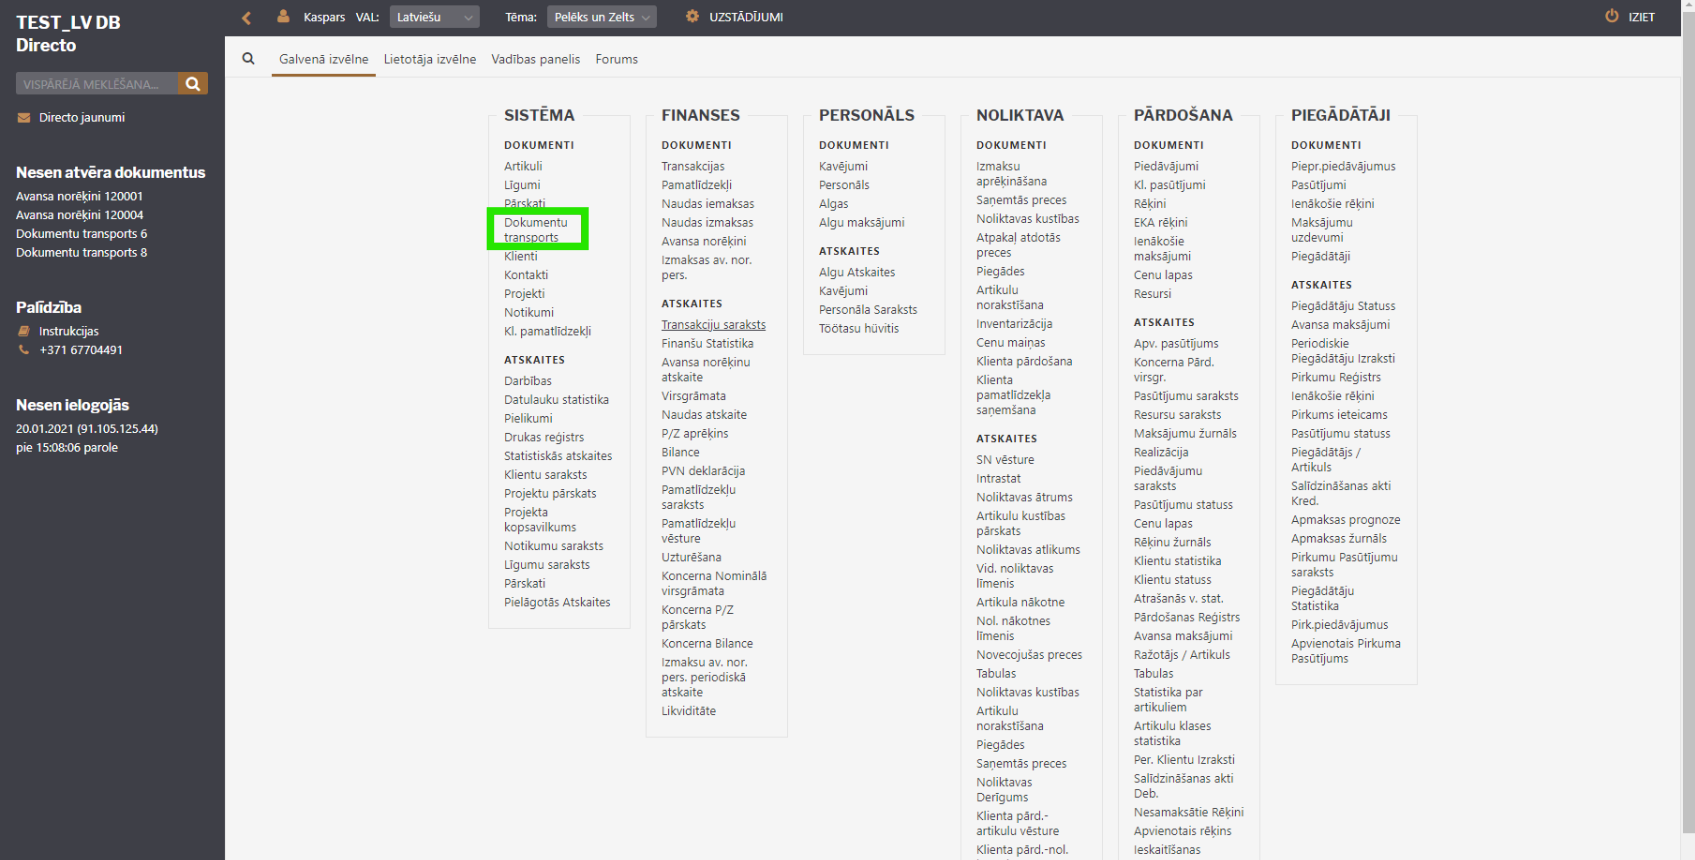Open the Pelēks un Zelts theme dropdown
This screenshot has width=1695, height=860.
pos(602,17)
